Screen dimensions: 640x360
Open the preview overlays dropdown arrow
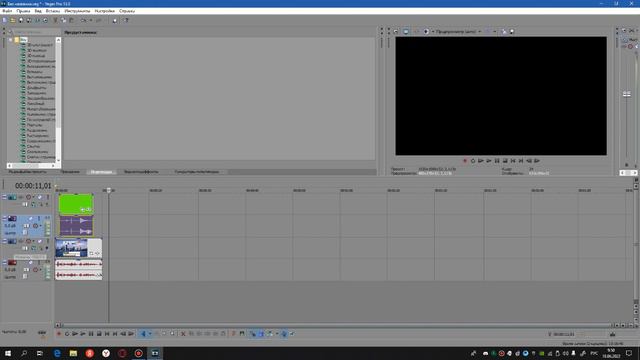pyautogui.click(x=495, y=31)
